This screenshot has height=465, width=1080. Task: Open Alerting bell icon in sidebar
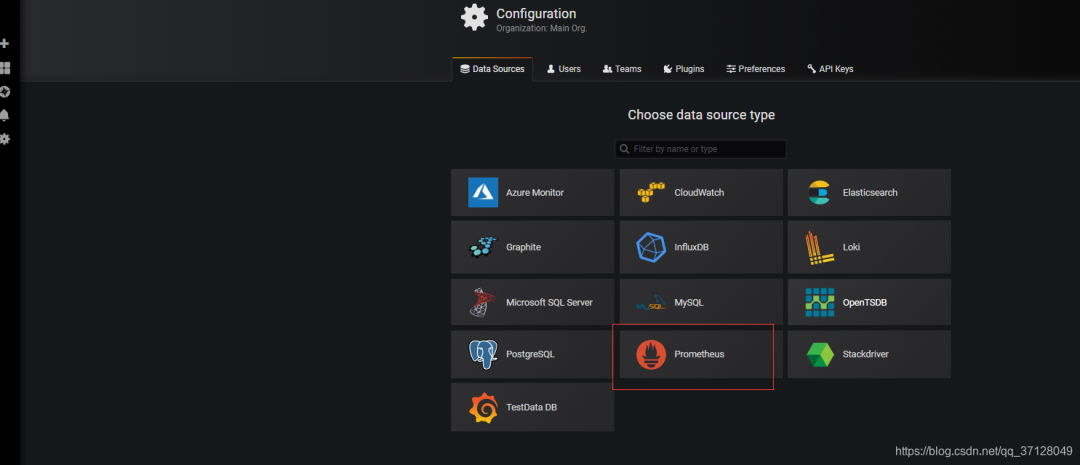(x=5, y=115)
